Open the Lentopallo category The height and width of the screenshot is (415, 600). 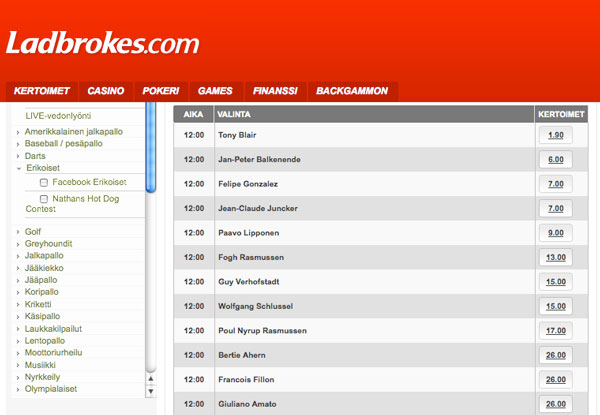[45, 341]
